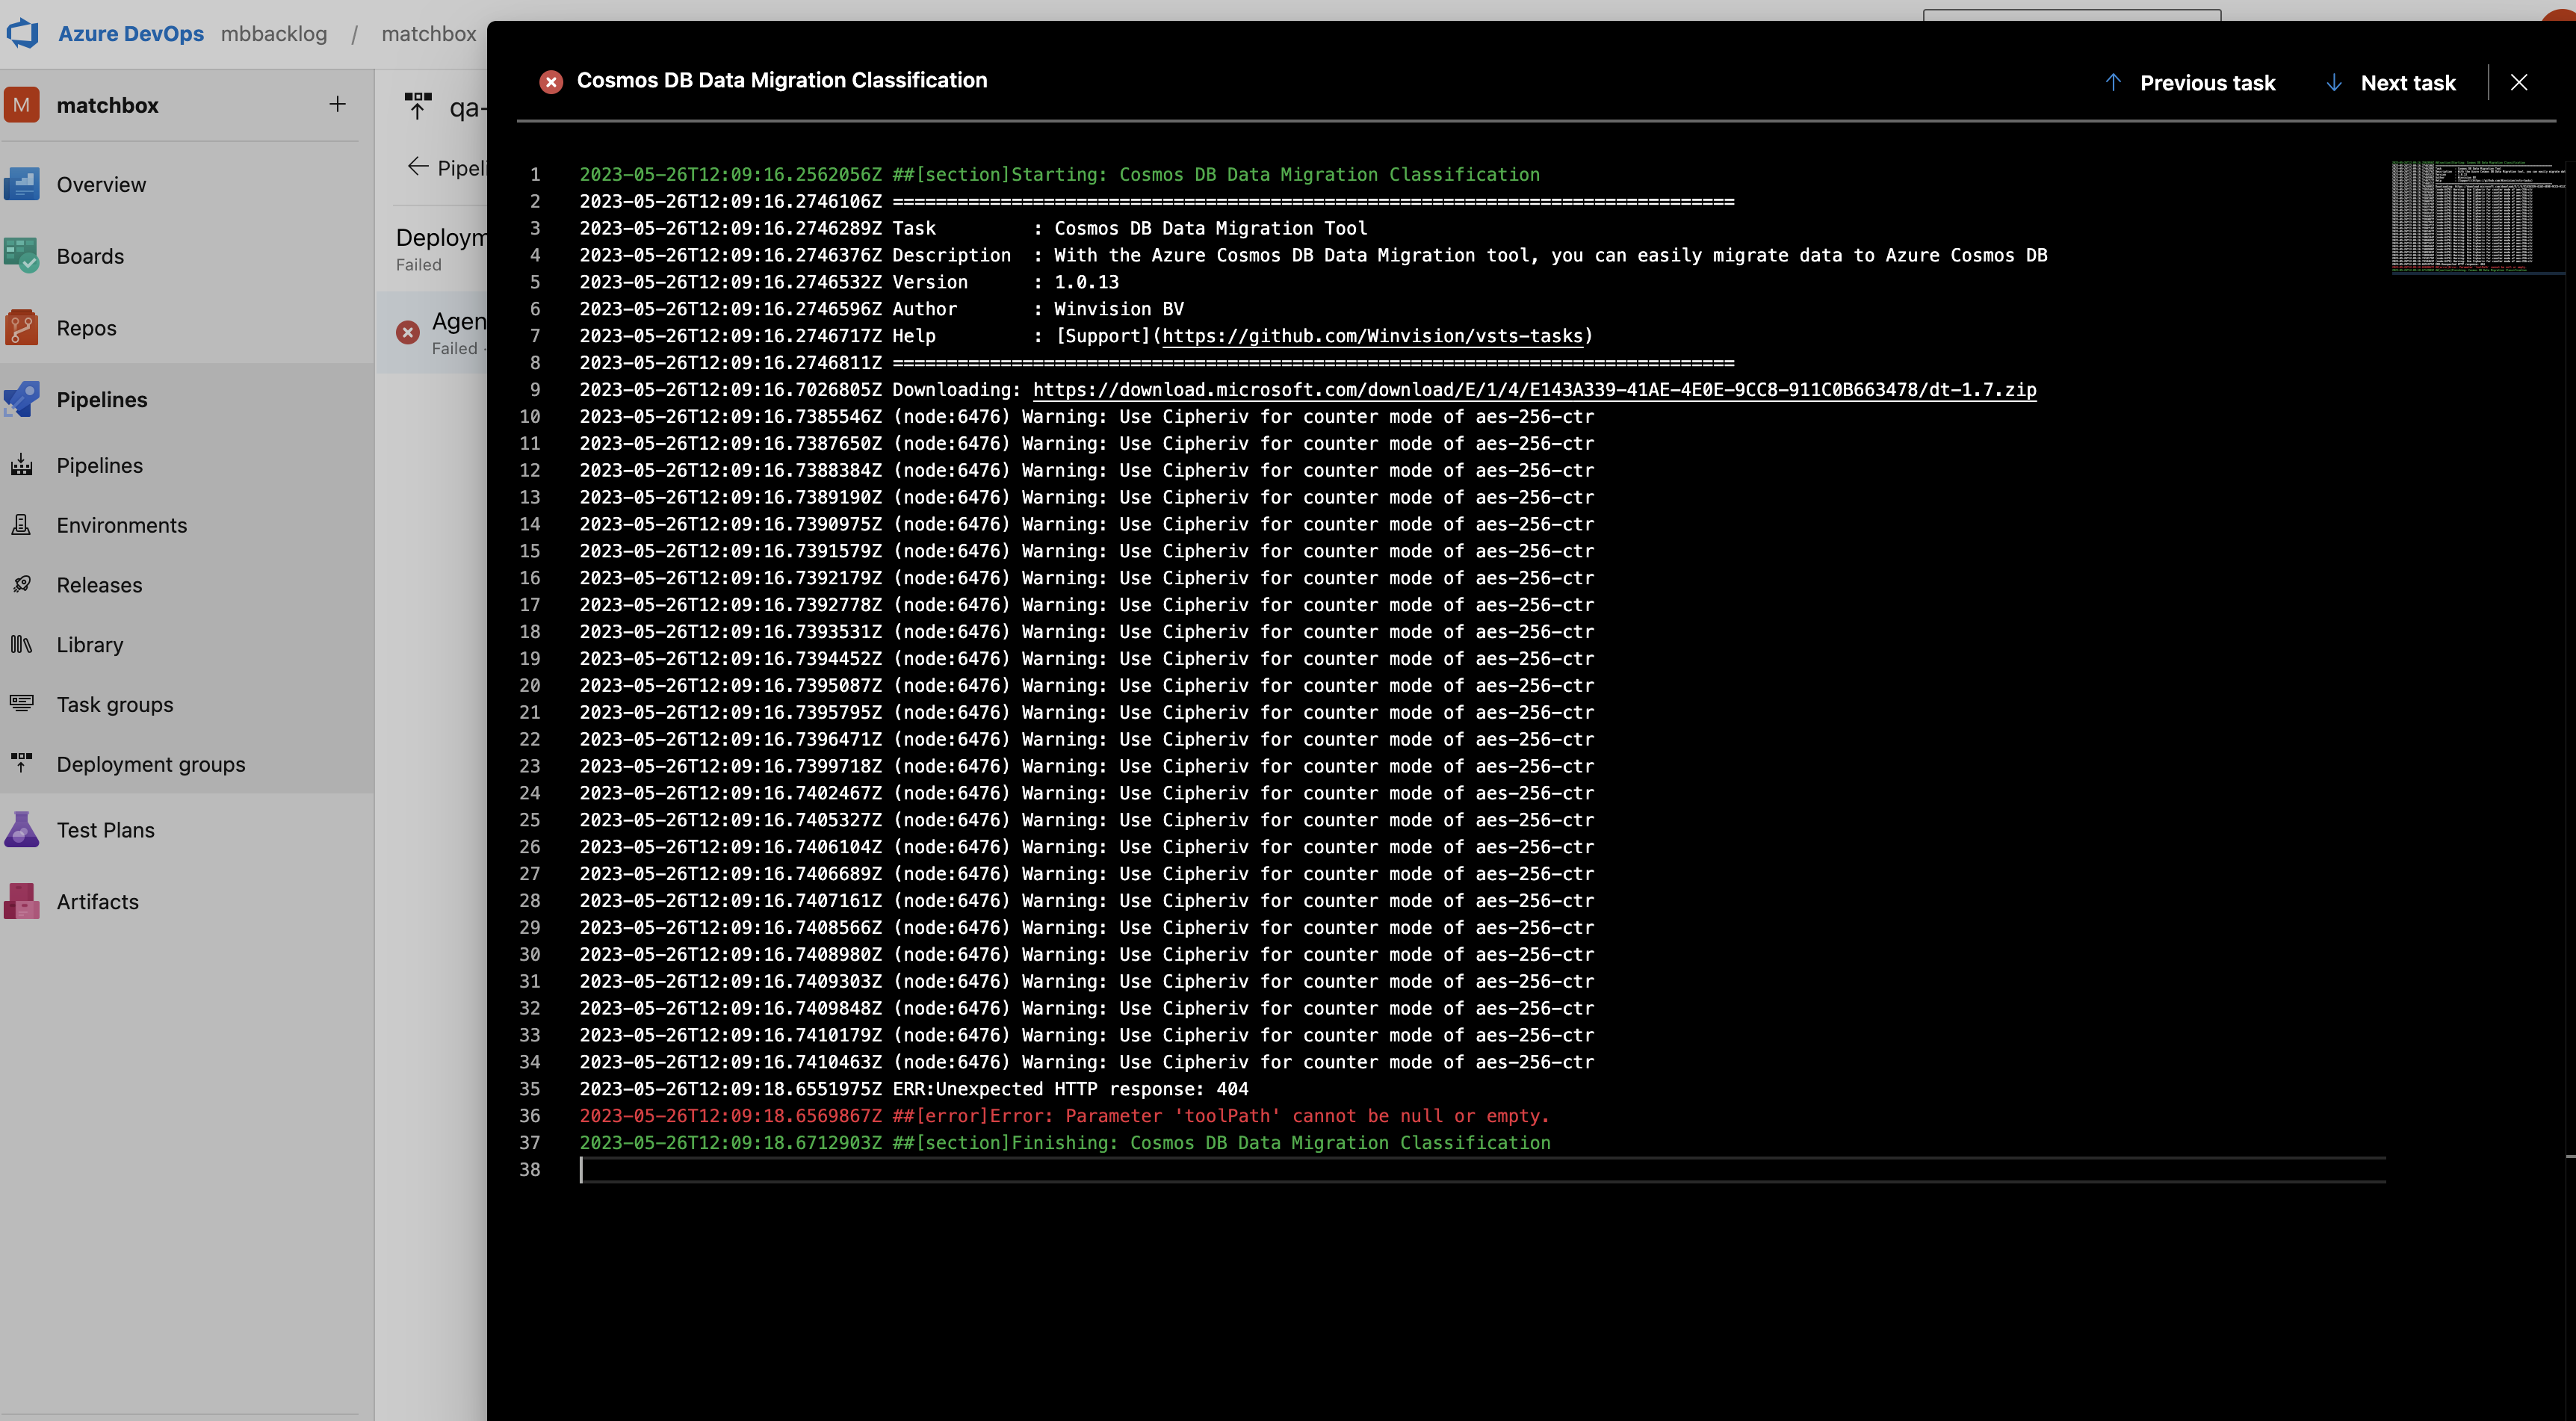Click the Azure DevOps logo
This screenshot has height=1421, width=2576.
click(23, 33)
